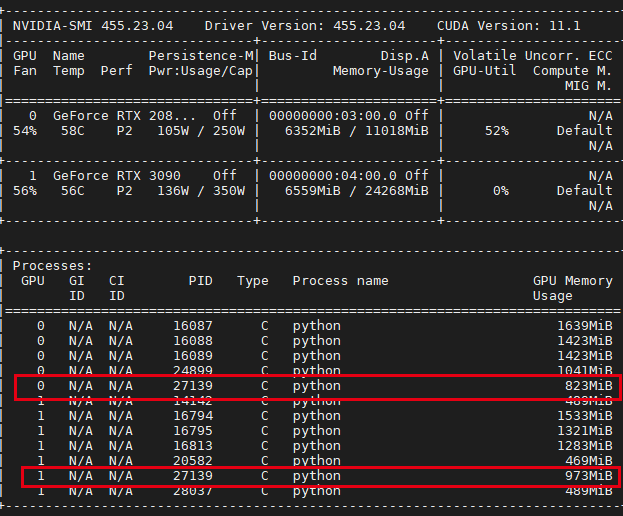Click the 54% fan speed value
The height and width of the screenshot is (516, 623).
(x=25, y=131)
